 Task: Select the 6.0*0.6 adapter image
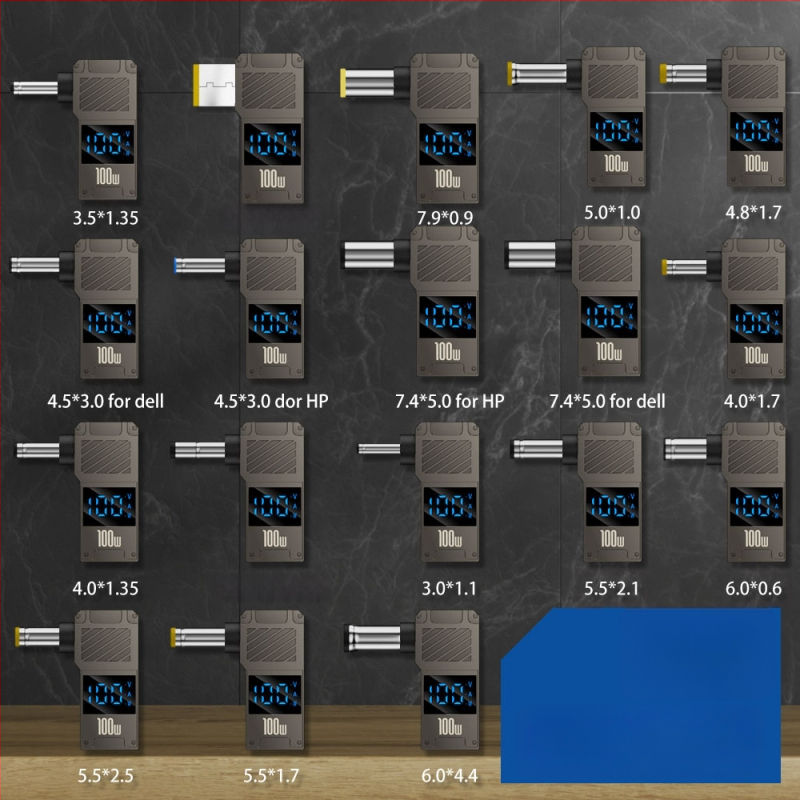(x=752, y=490)
